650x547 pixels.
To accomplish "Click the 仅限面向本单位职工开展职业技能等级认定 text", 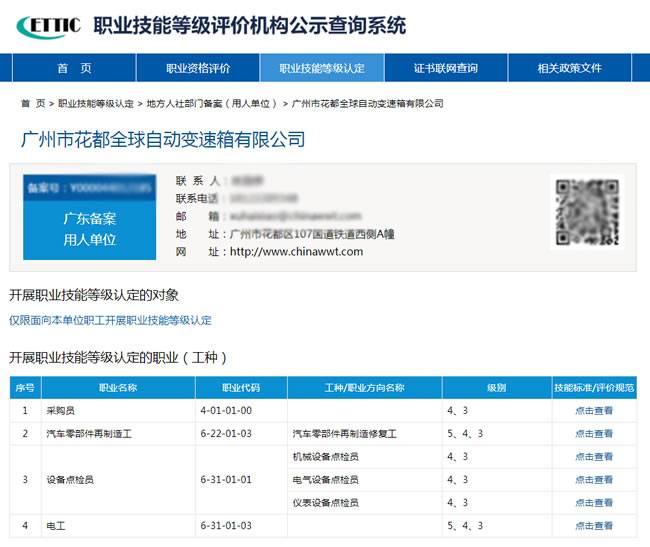I will 110,321.
